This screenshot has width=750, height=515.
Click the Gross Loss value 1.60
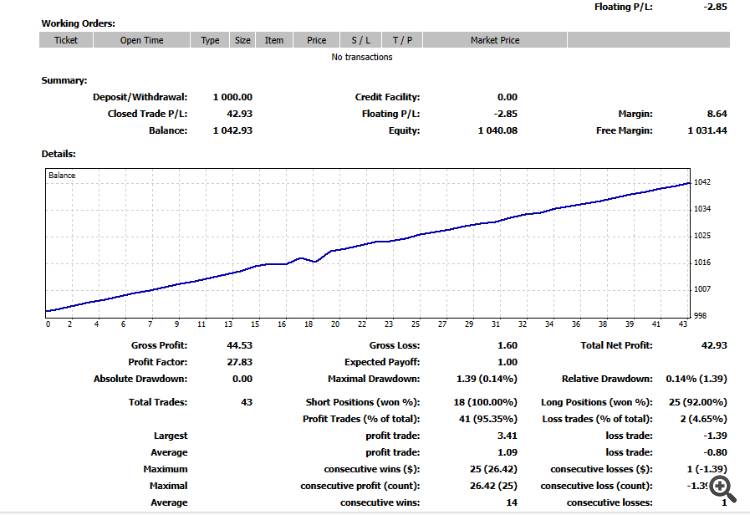coord(507,345)
